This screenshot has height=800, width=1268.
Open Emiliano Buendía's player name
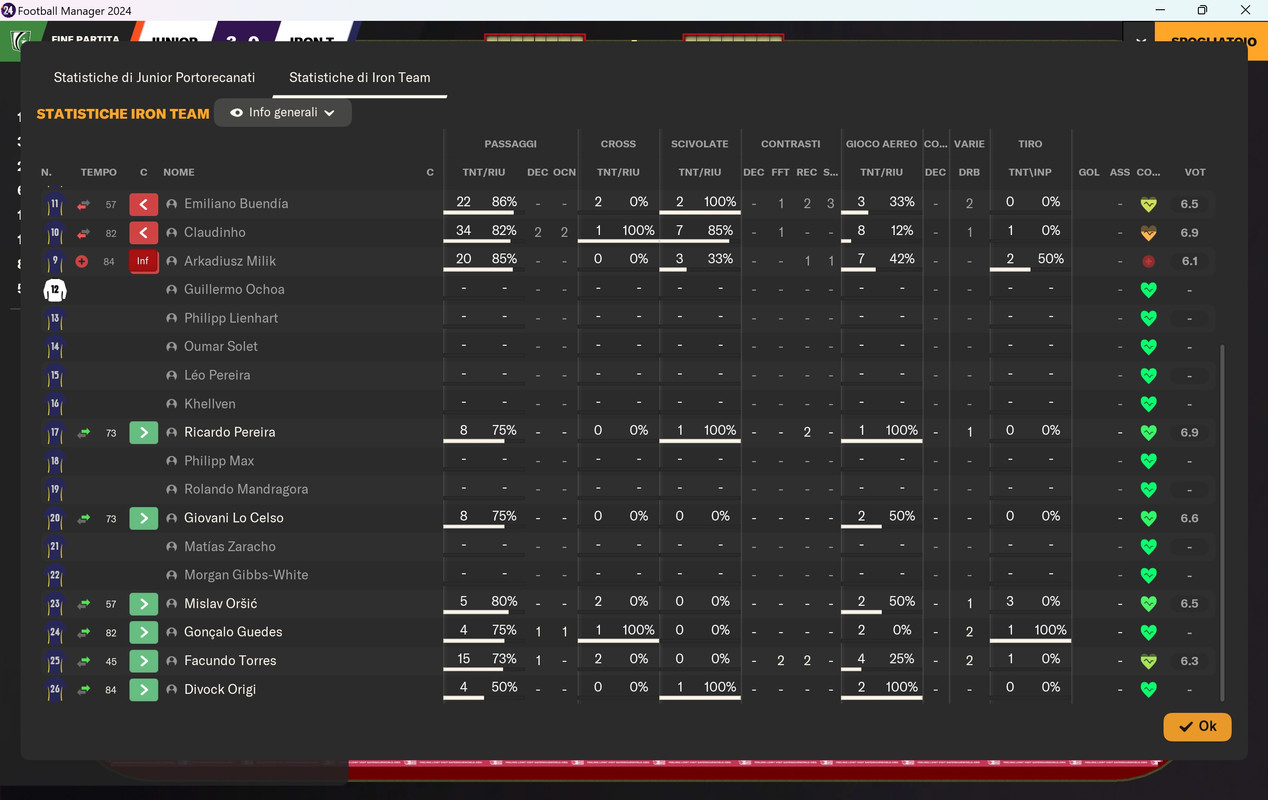click(236, 204)
